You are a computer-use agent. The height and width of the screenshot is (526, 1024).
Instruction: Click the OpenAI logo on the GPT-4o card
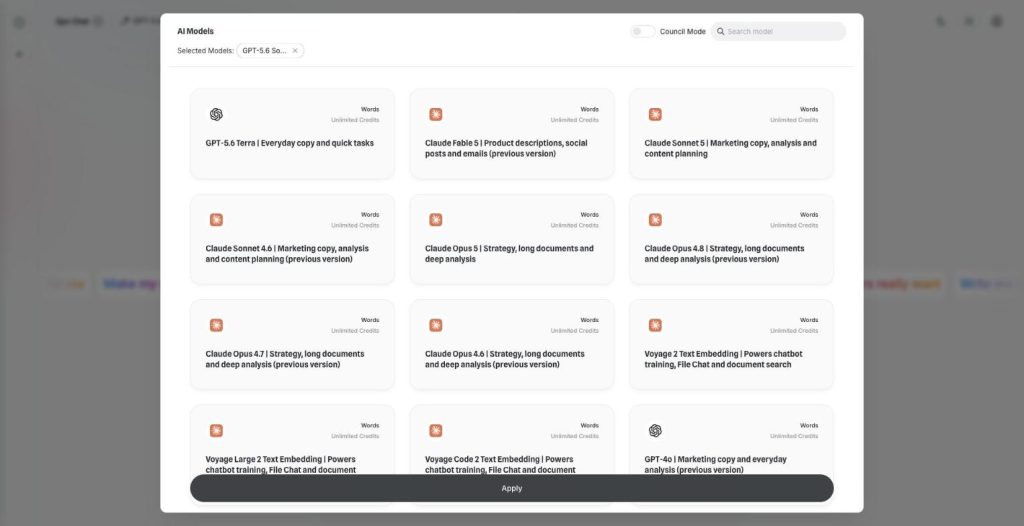point(655,431)
